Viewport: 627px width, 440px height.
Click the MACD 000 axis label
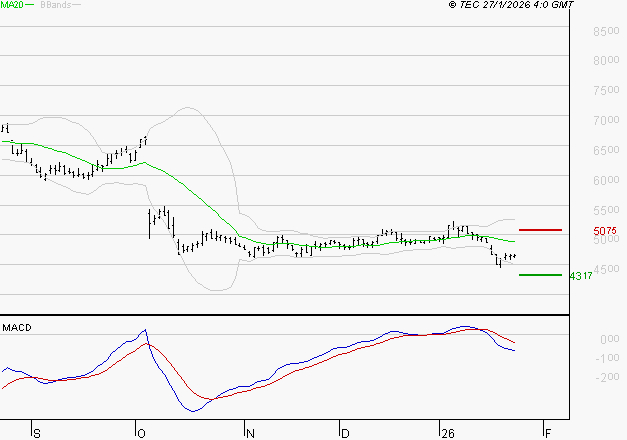pyautogui.click(x=610, y=339)
